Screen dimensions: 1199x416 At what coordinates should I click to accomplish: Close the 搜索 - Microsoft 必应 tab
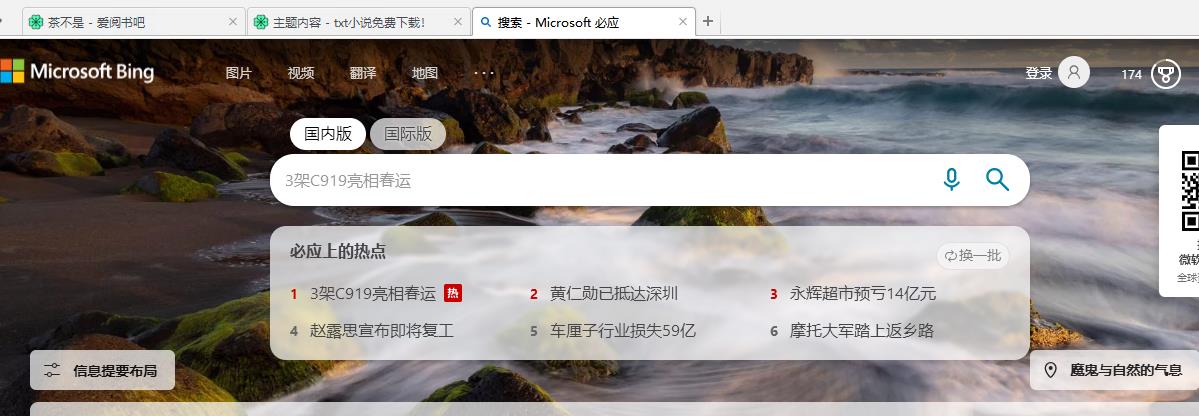coord(683,22)
